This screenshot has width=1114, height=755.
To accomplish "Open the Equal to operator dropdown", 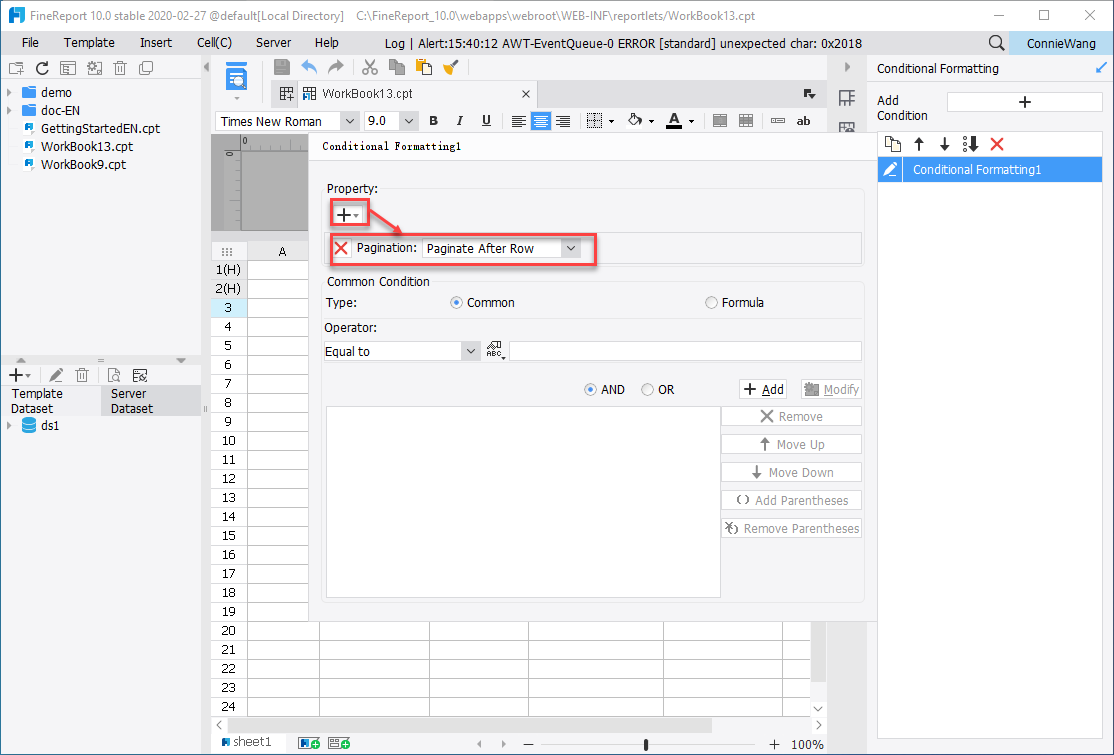I will click(x=469, y=350).
